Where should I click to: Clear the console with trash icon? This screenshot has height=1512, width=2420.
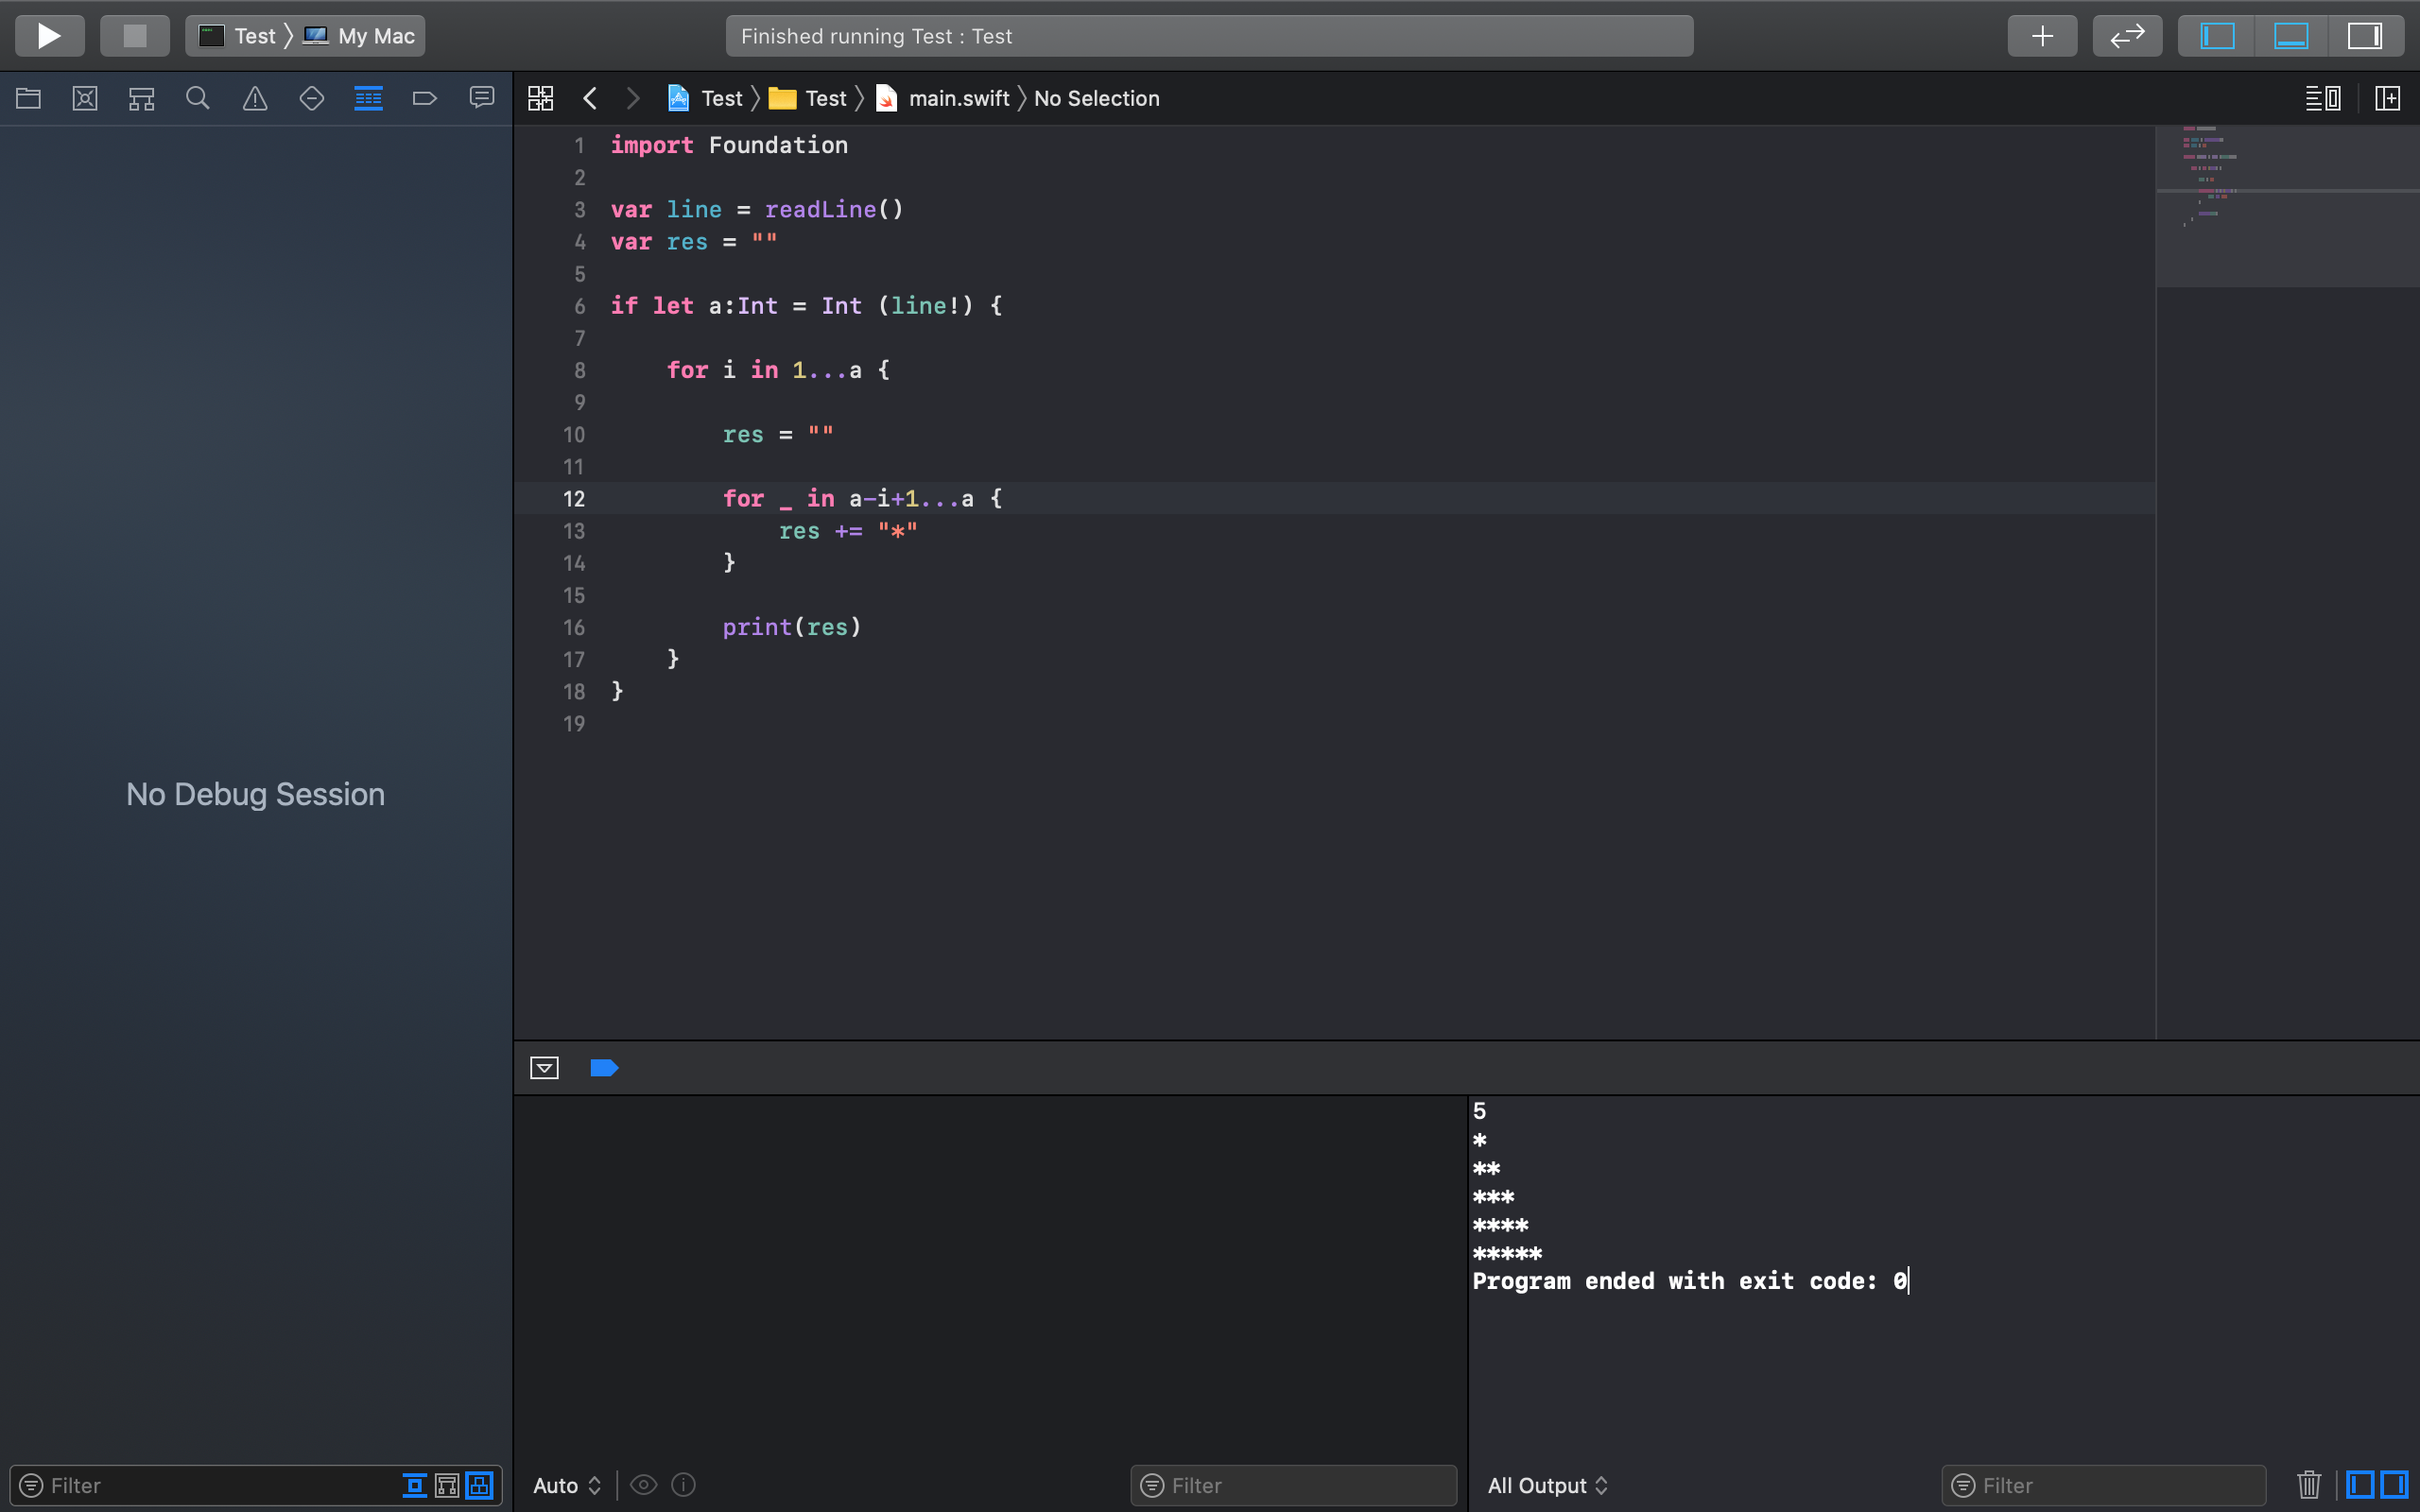pos(2309,1485)
